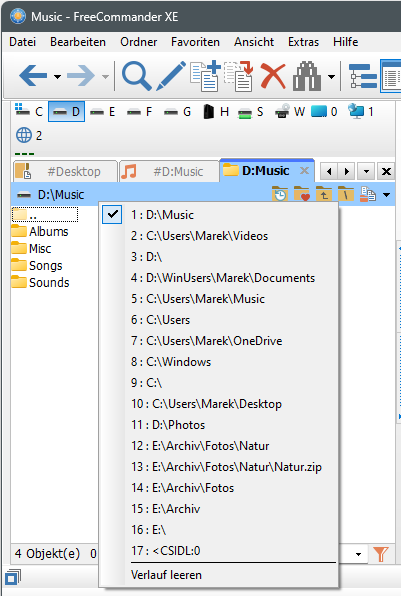Switch to the #Desktop tab
Screen dimensions: 401x596
tap(65, 171)
